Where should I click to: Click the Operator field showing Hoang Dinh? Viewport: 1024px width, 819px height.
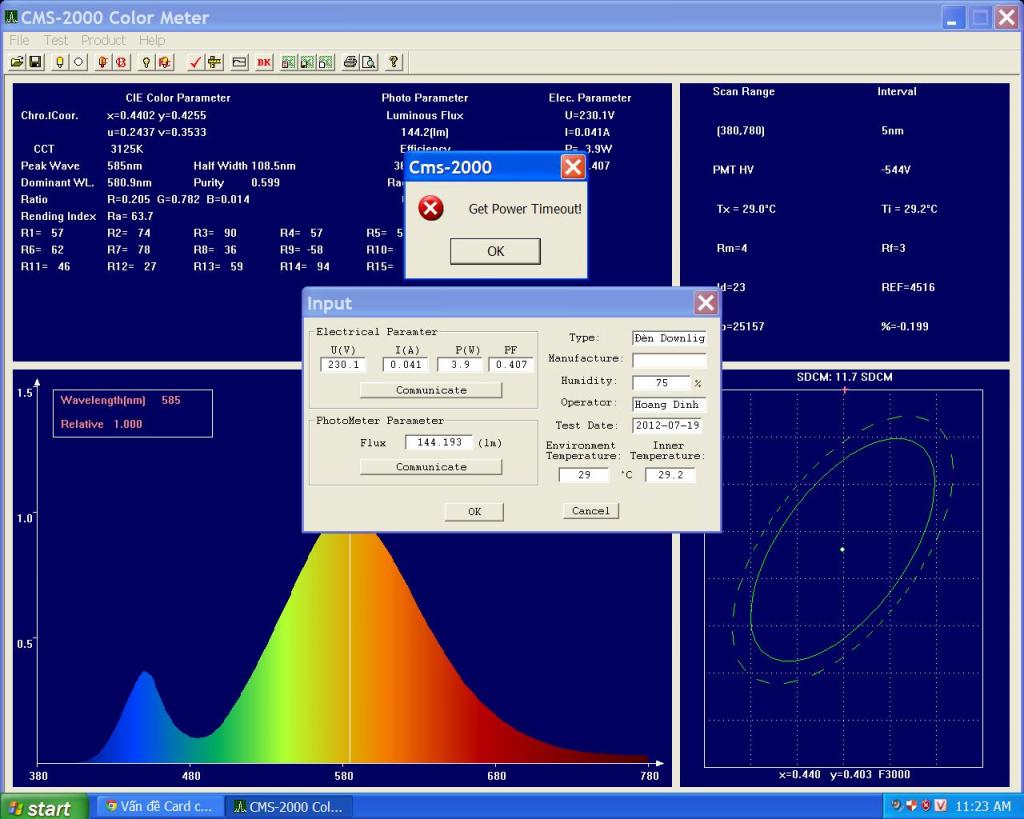669,404
